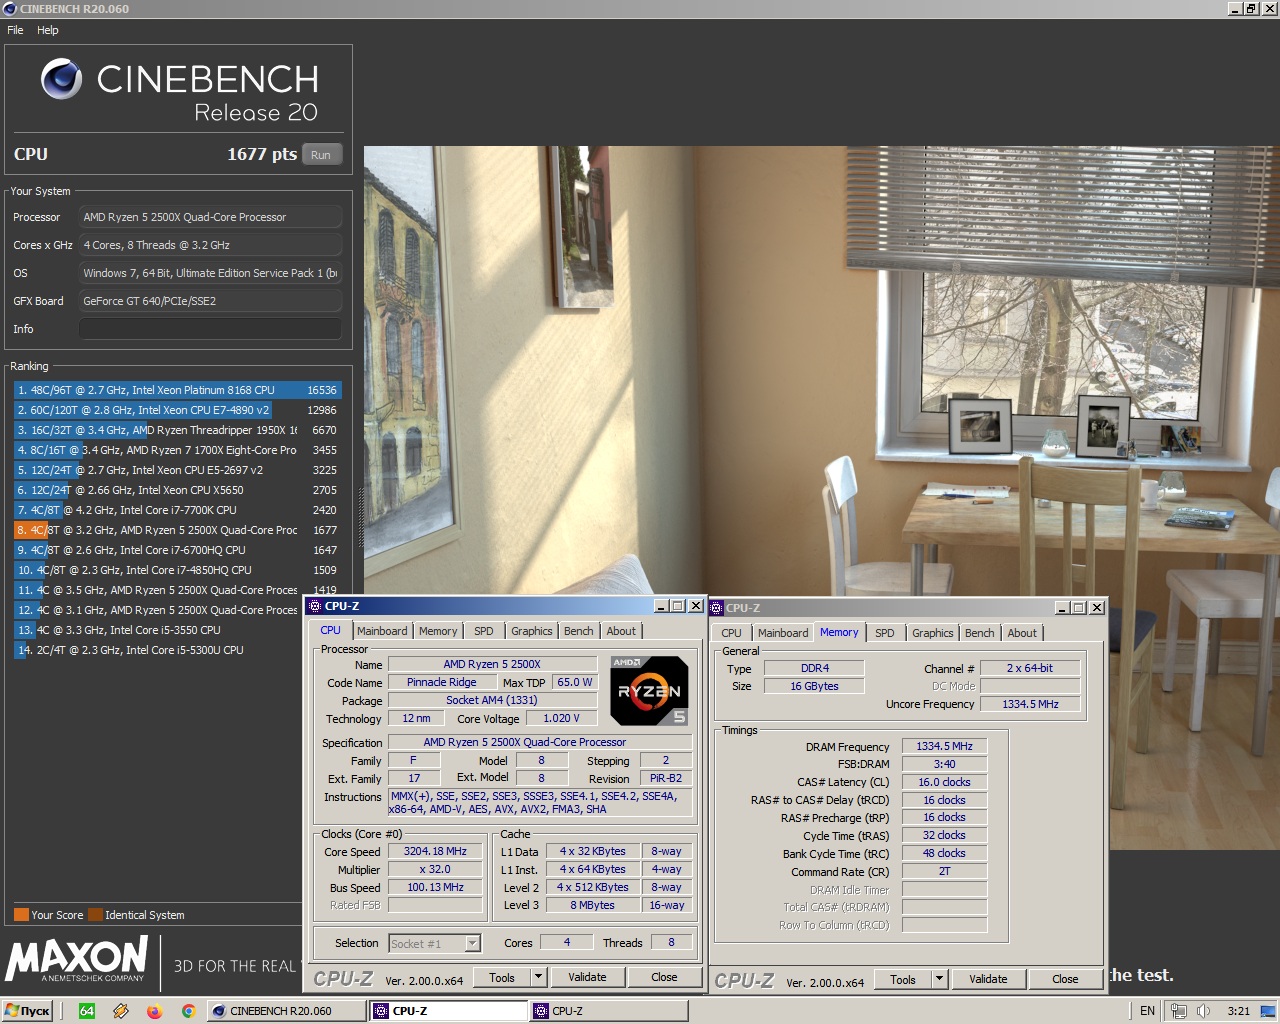This screenshot has width=1280, height=1024.
Task: Switch to Mainboard tab in CPU-Z processor window
Action: tap(382, 631)
